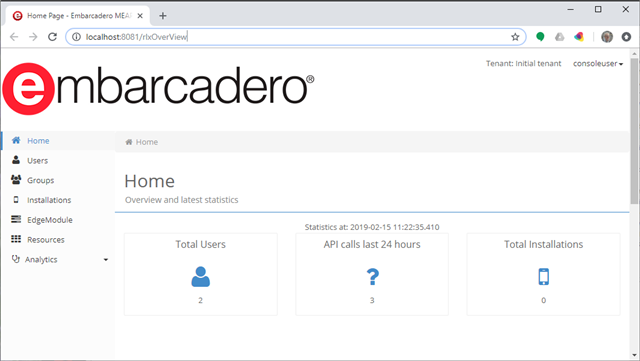
Task: Click the browser update arrow icon
Action: tap(626, 37)
